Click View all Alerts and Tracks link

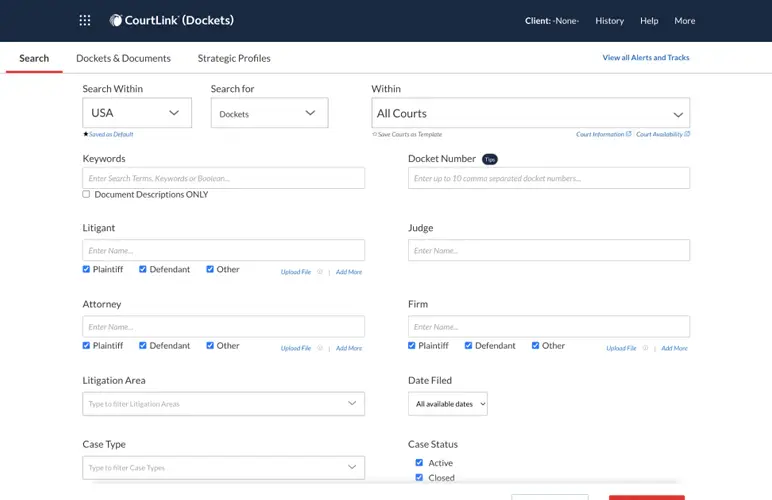click(645, 58)
